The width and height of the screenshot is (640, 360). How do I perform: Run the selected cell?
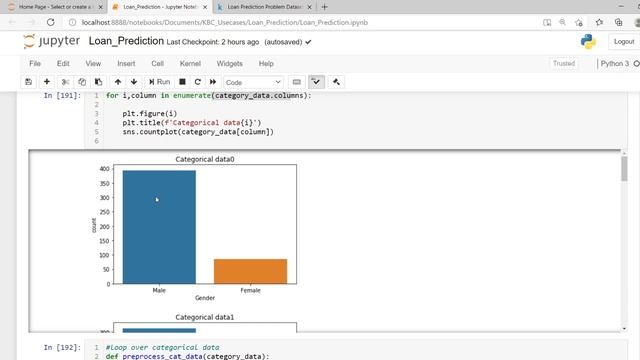click(x=159, y=82)
